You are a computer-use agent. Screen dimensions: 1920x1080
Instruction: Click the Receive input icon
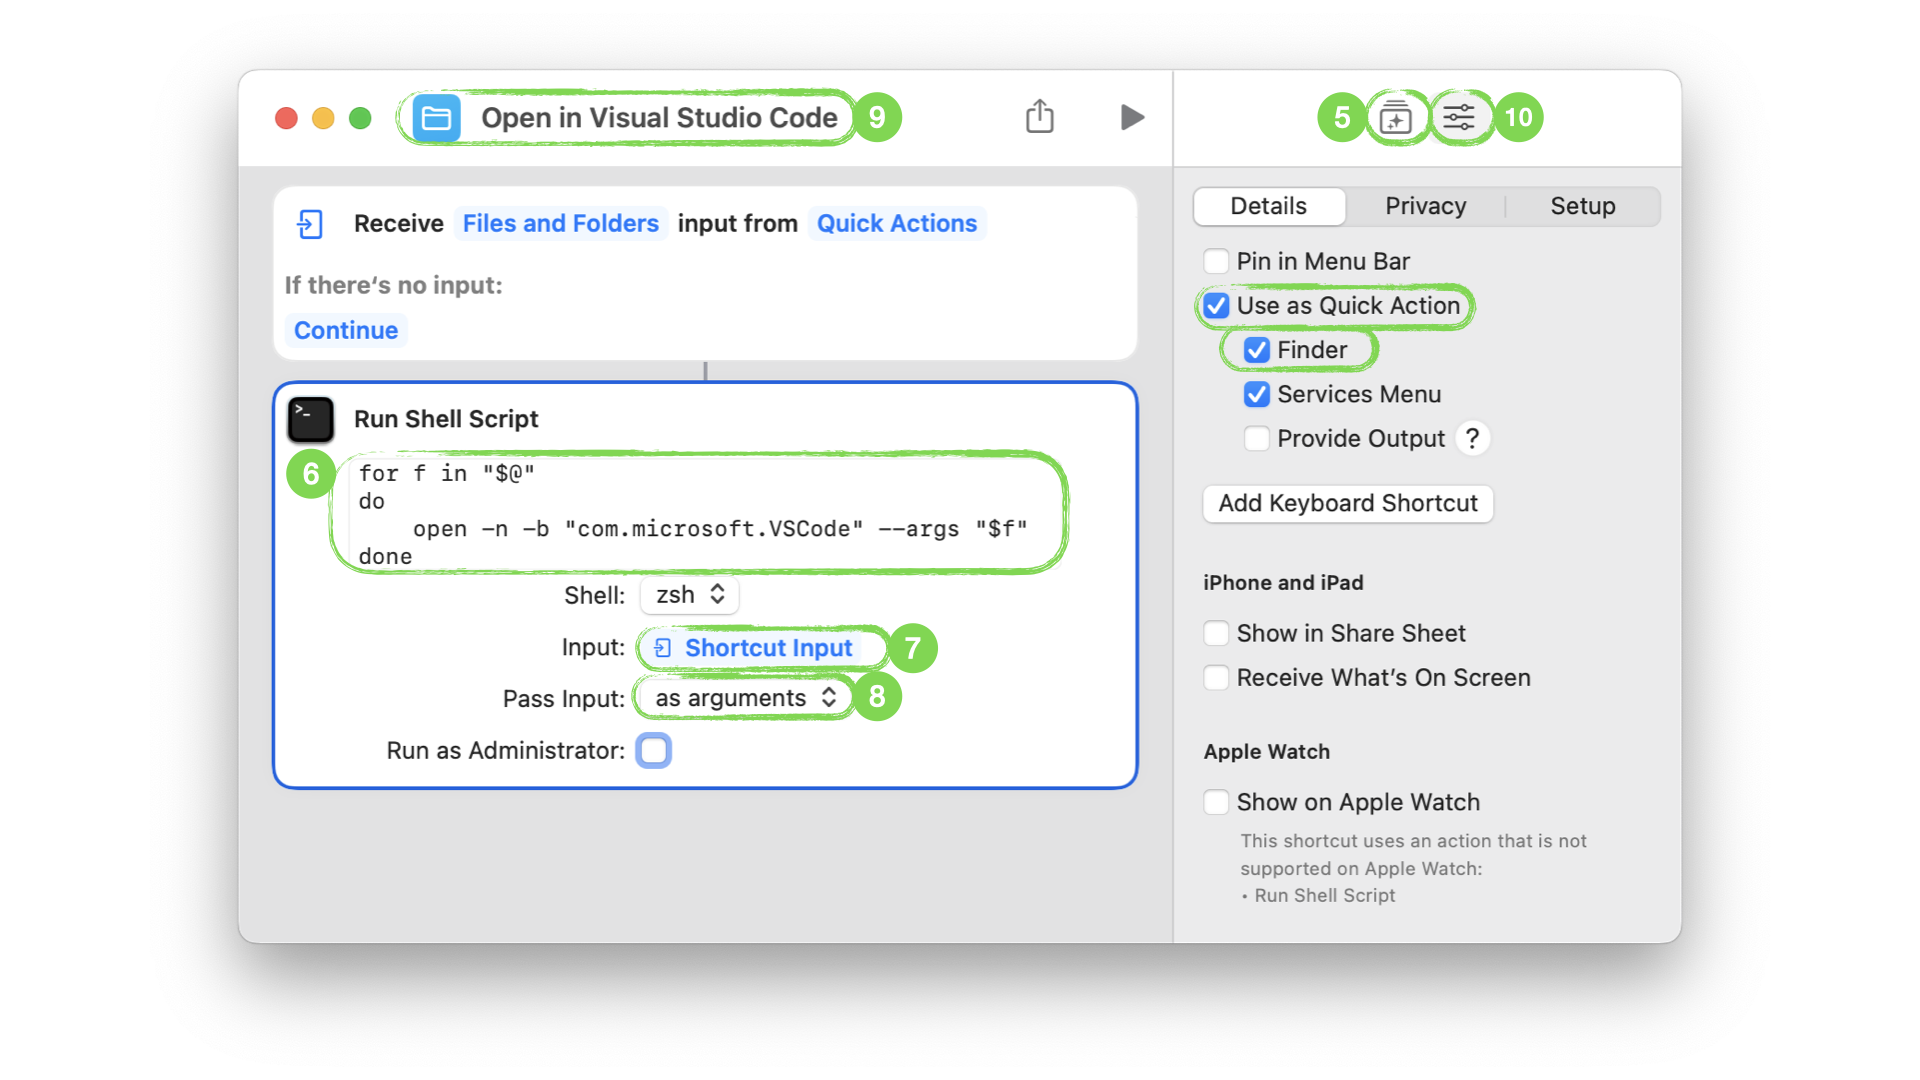tap(310, 223)
